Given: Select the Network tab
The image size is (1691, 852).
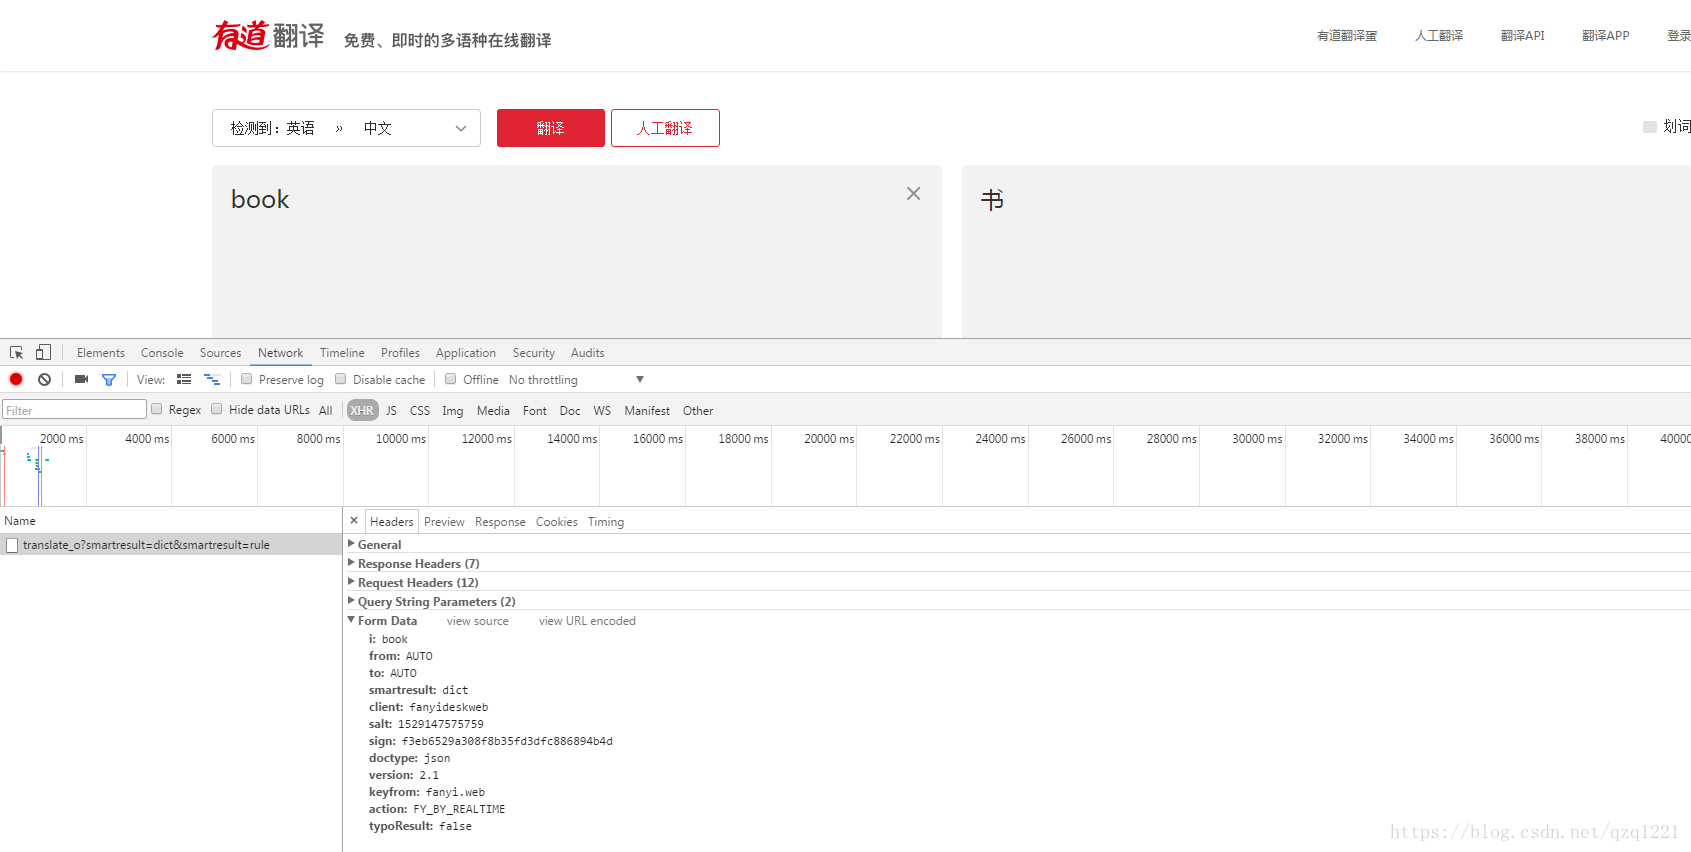Looking at the screenshot, I should tap(280, 353).
